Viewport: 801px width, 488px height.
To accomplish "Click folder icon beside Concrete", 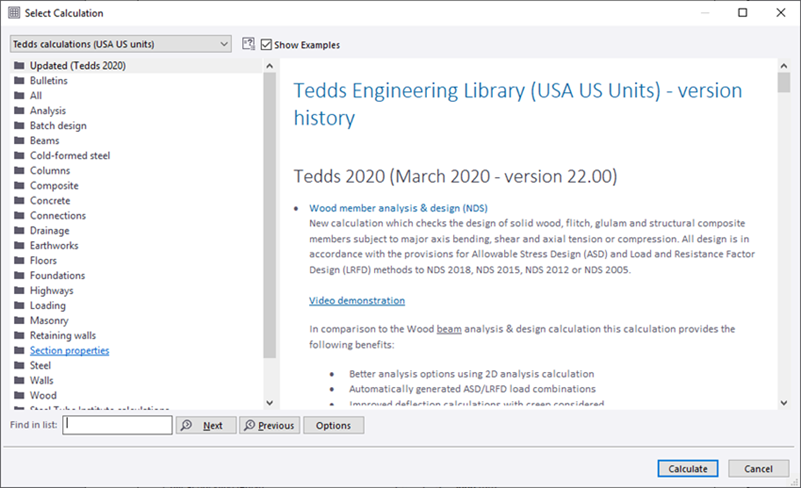I will 19,200.
